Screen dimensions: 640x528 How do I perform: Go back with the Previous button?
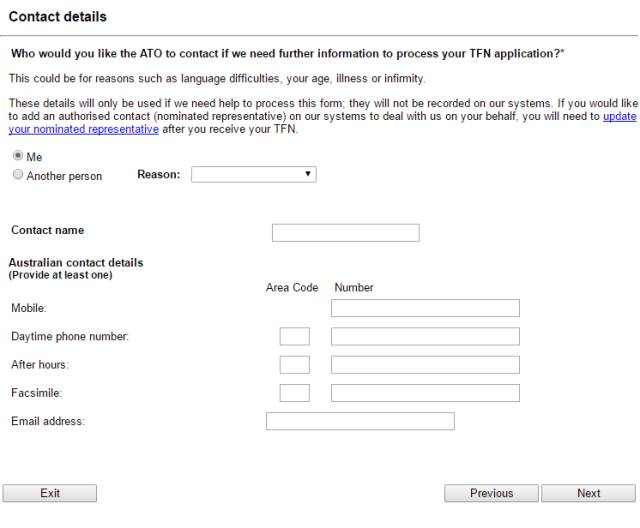(491, 493)
